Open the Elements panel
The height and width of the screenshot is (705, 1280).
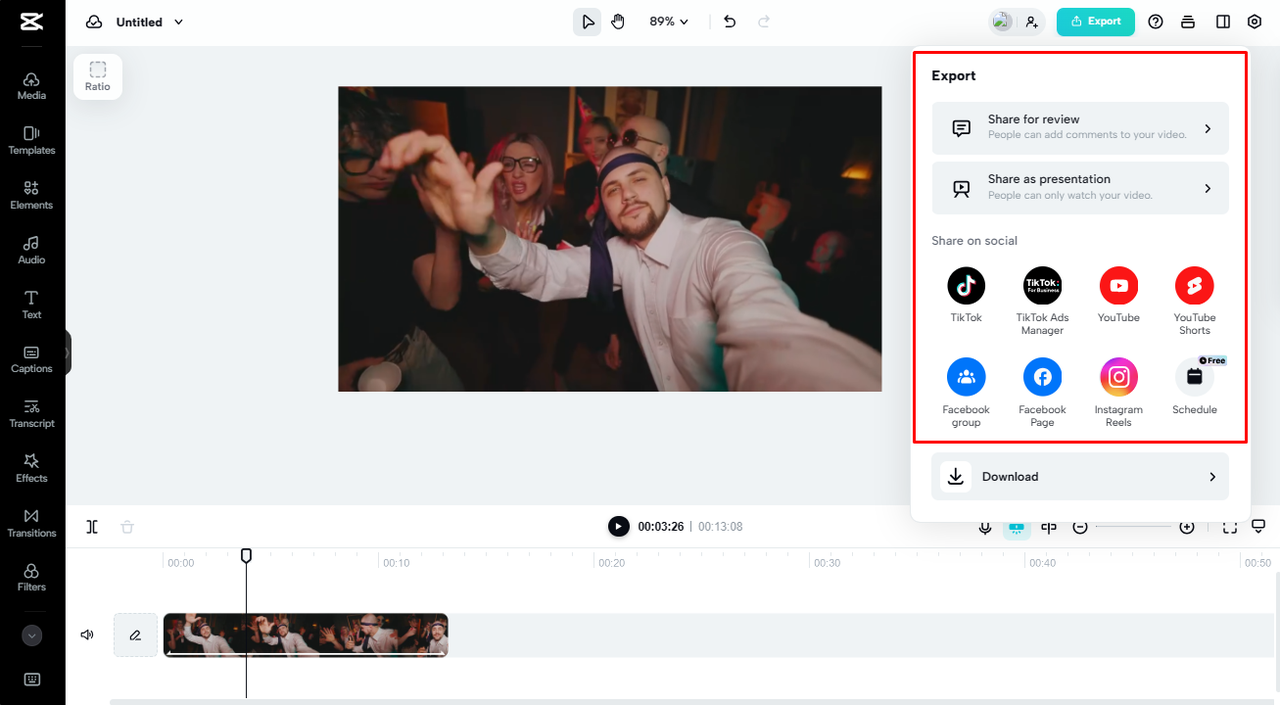tap(32, 196)
